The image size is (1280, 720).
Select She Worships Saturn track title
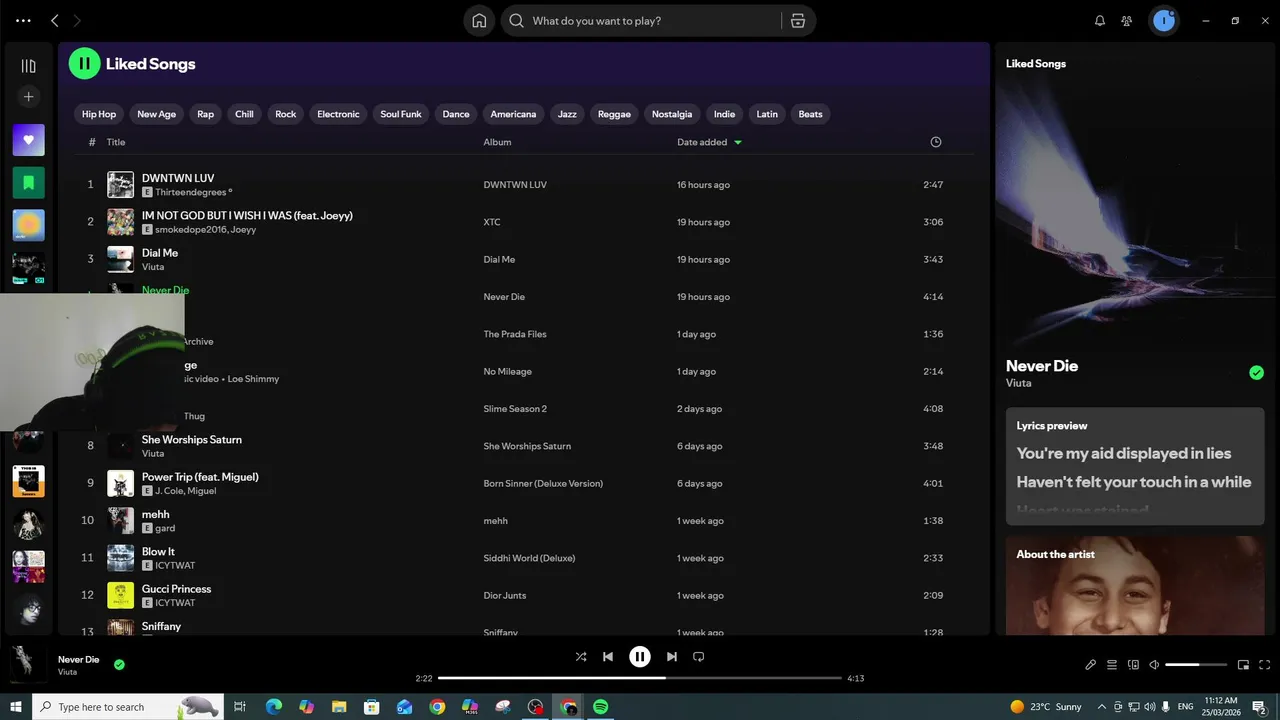tap(192, 440)
